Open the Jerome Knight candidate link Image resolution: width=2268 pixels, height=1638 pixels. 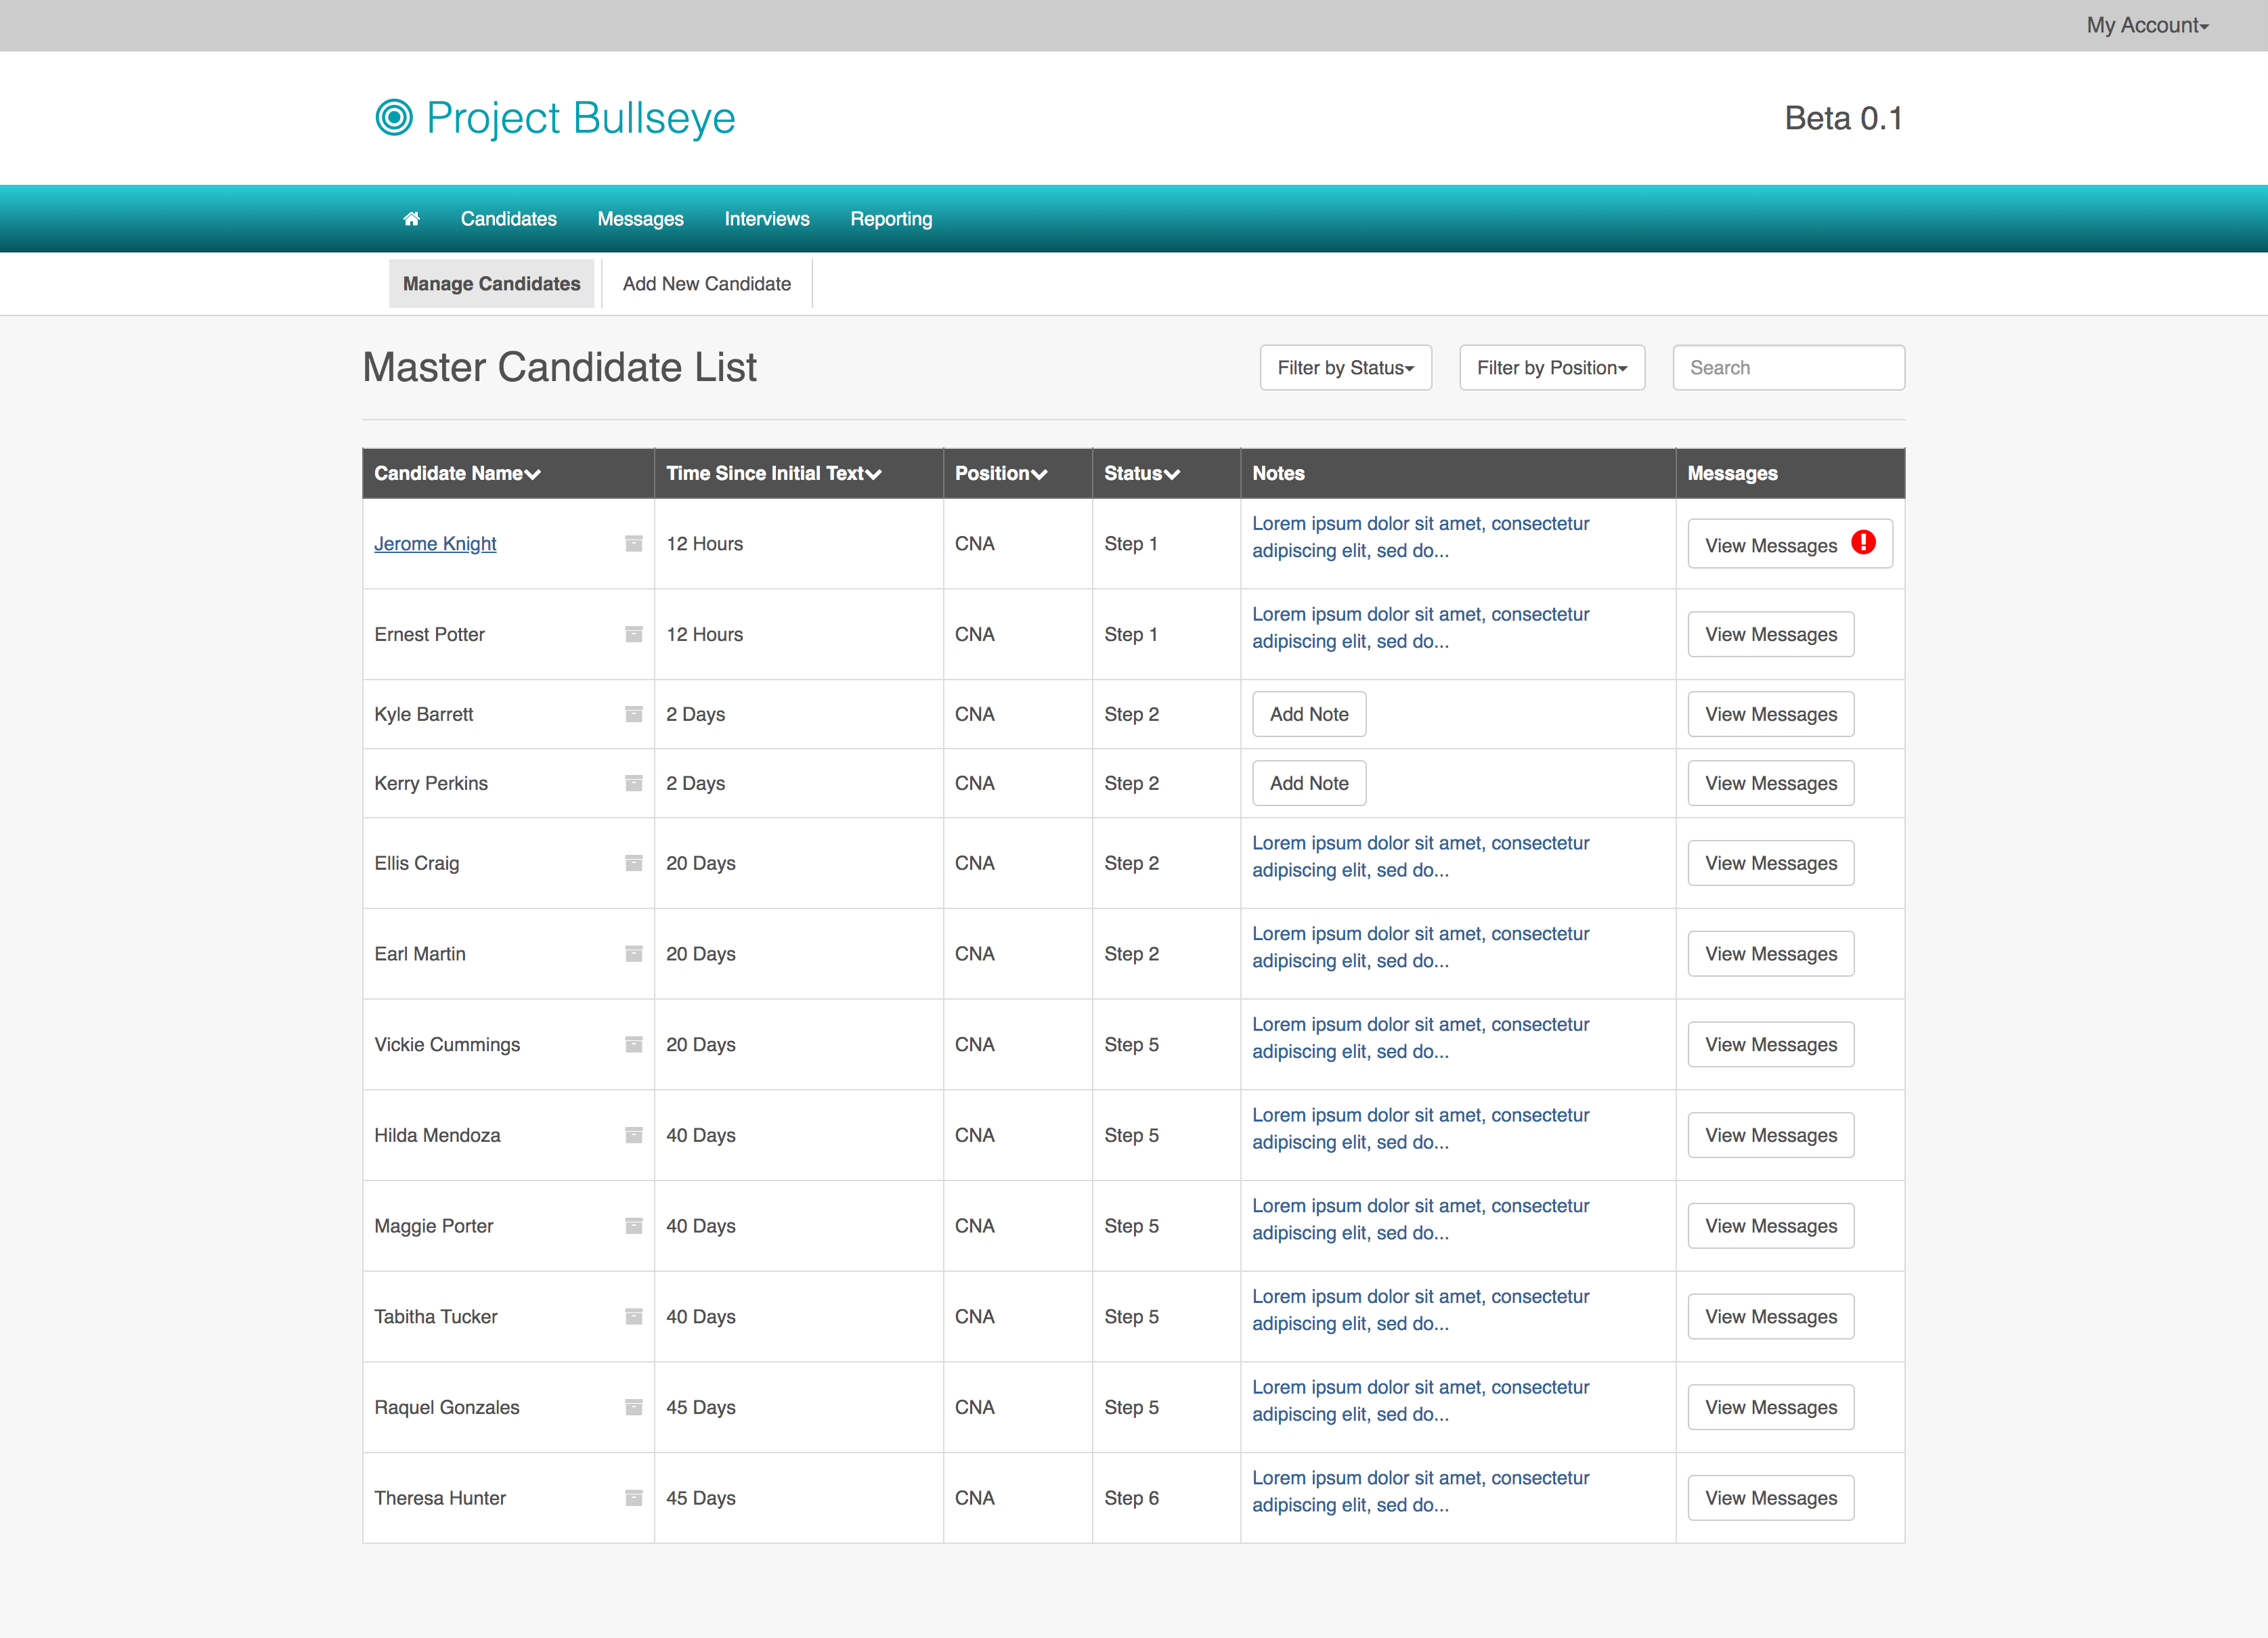point(435,544)
